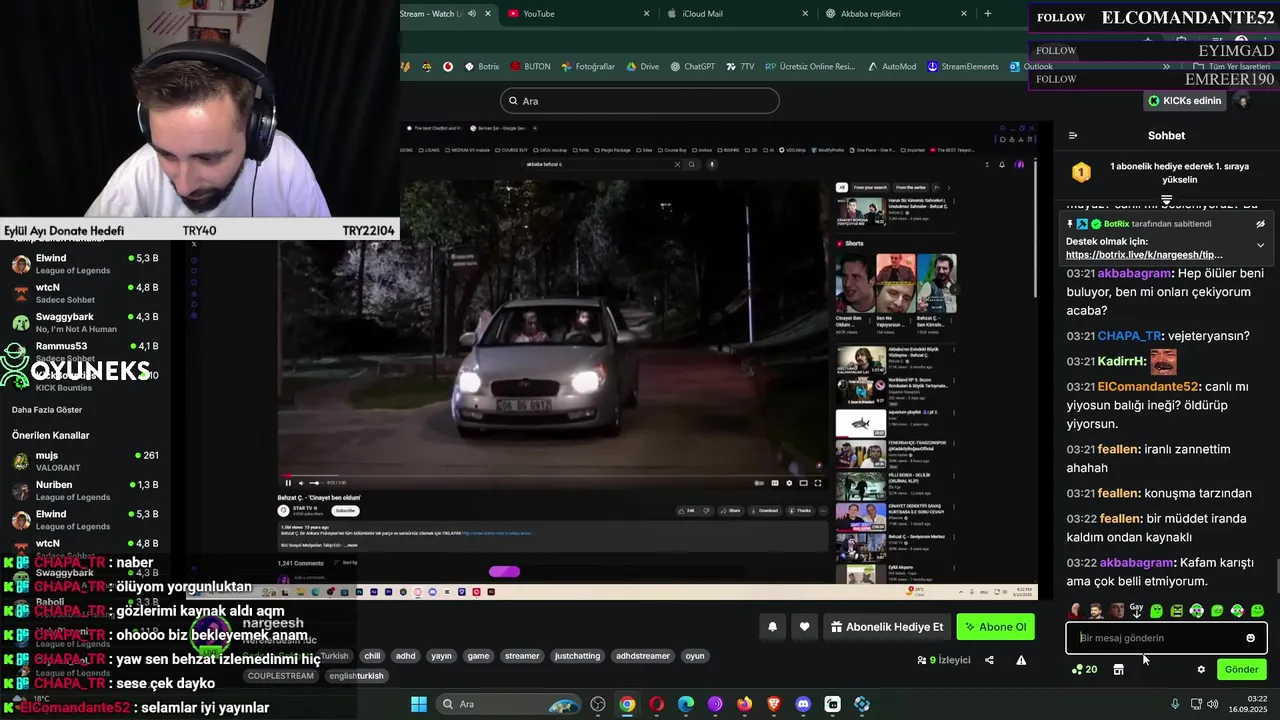The image size is (1280, 720).
Task: Click the Abonelik Hediye Et button
Action: (886, 627)
